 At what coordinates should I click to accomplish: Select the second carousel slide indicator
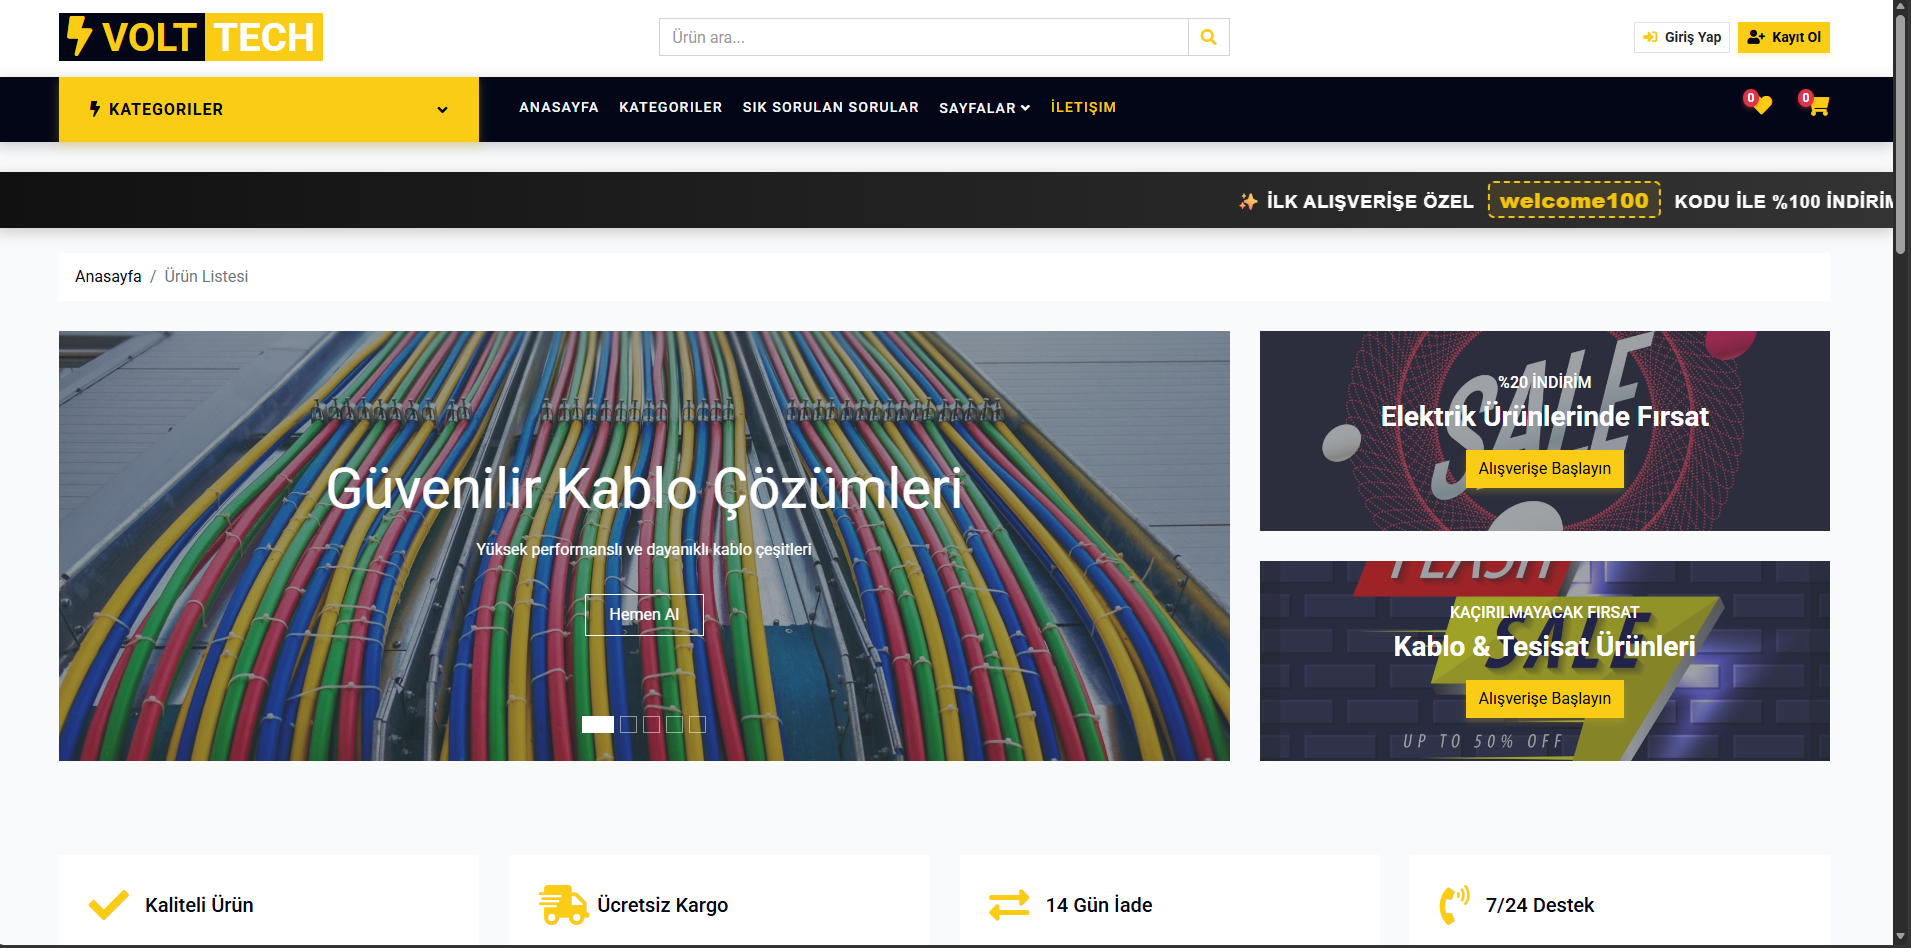tap(628, 724)
